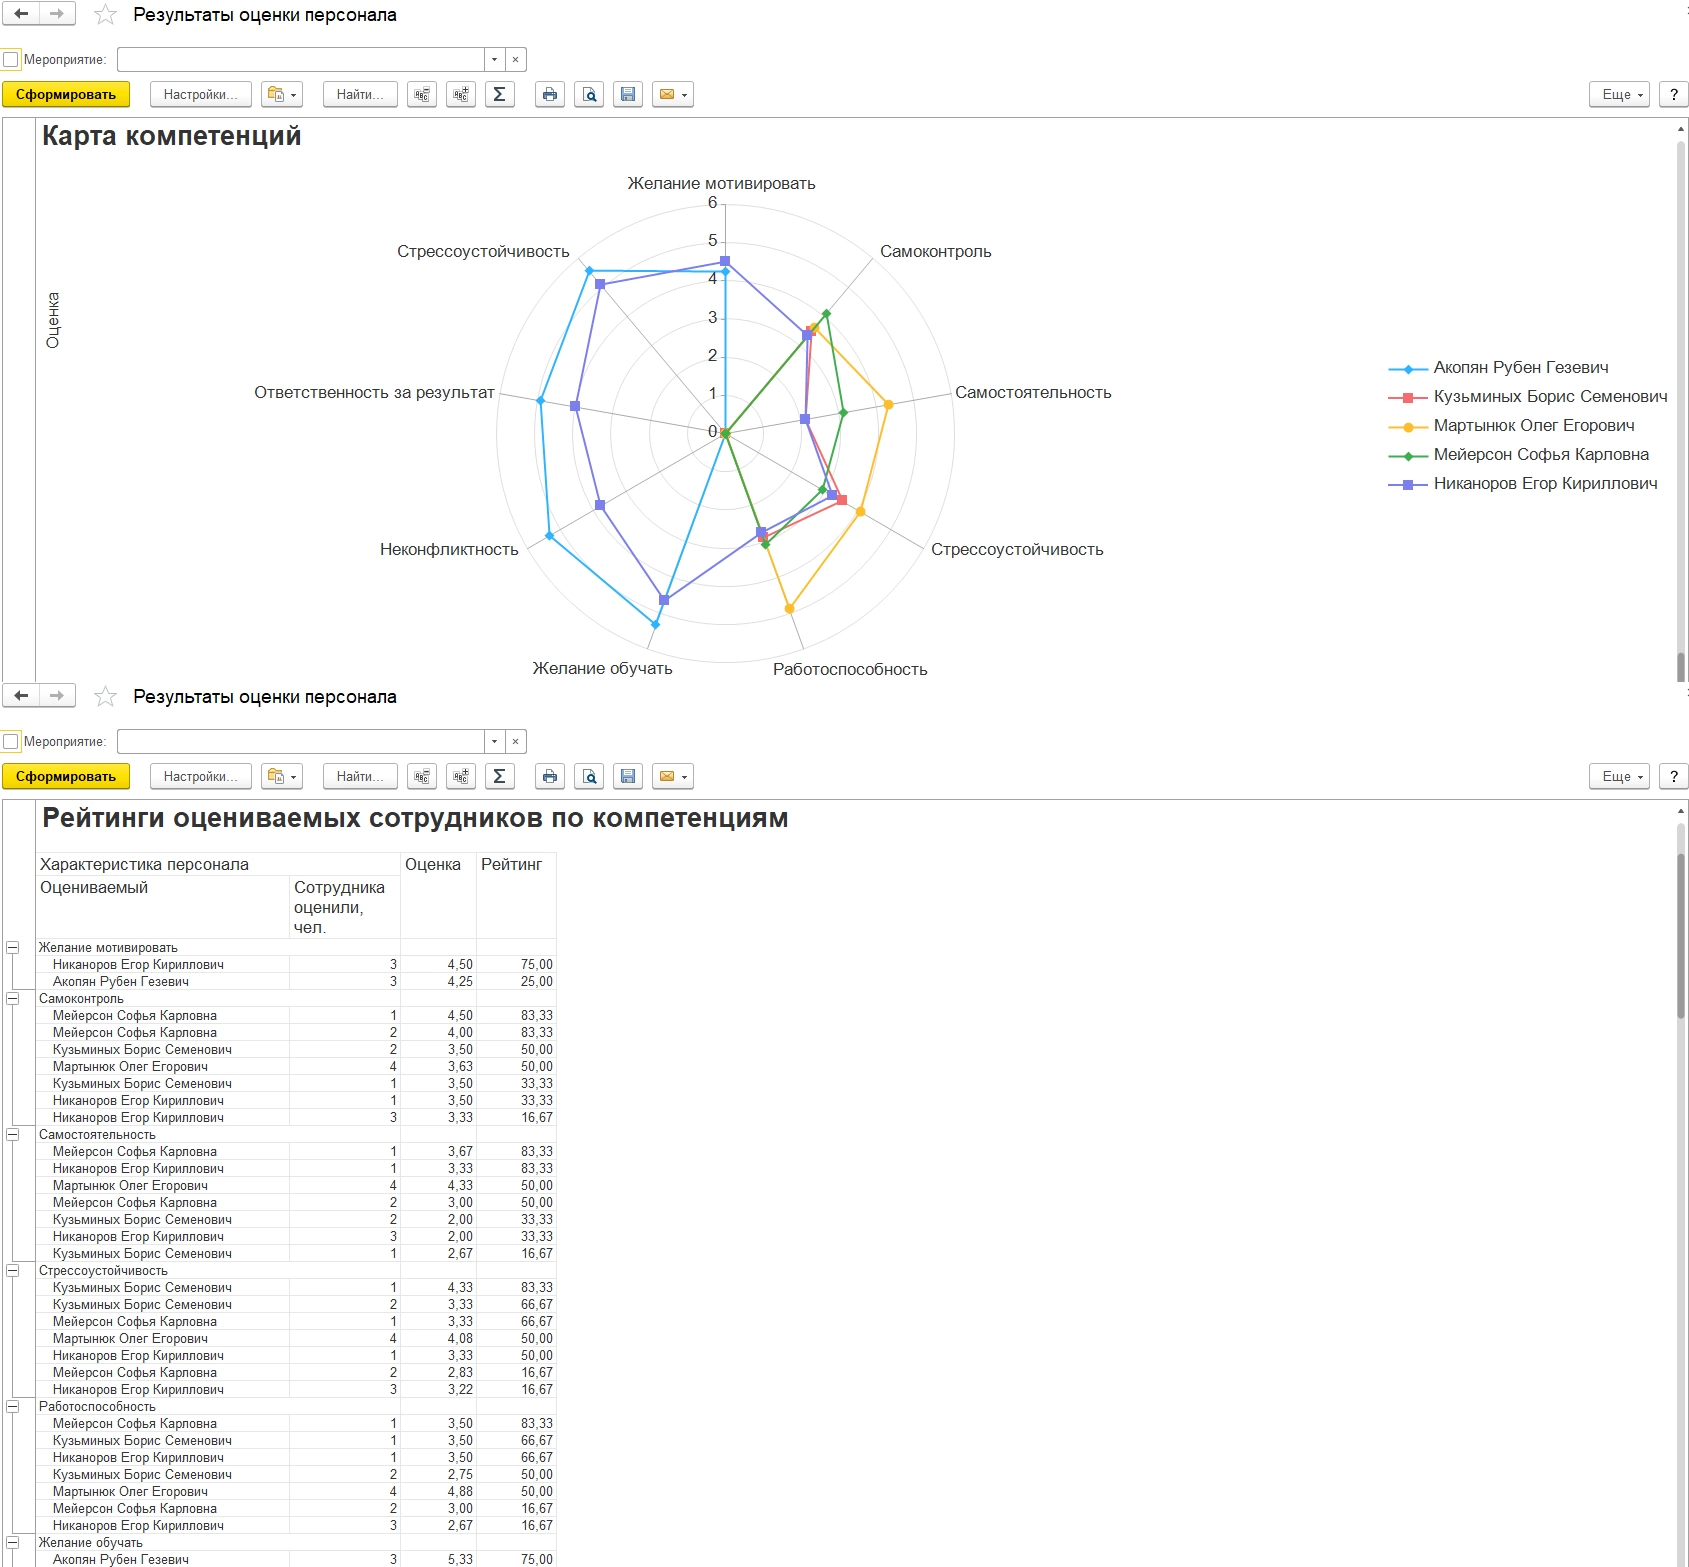Collapse the Самостоятельность group in the table

point(13,1134)
